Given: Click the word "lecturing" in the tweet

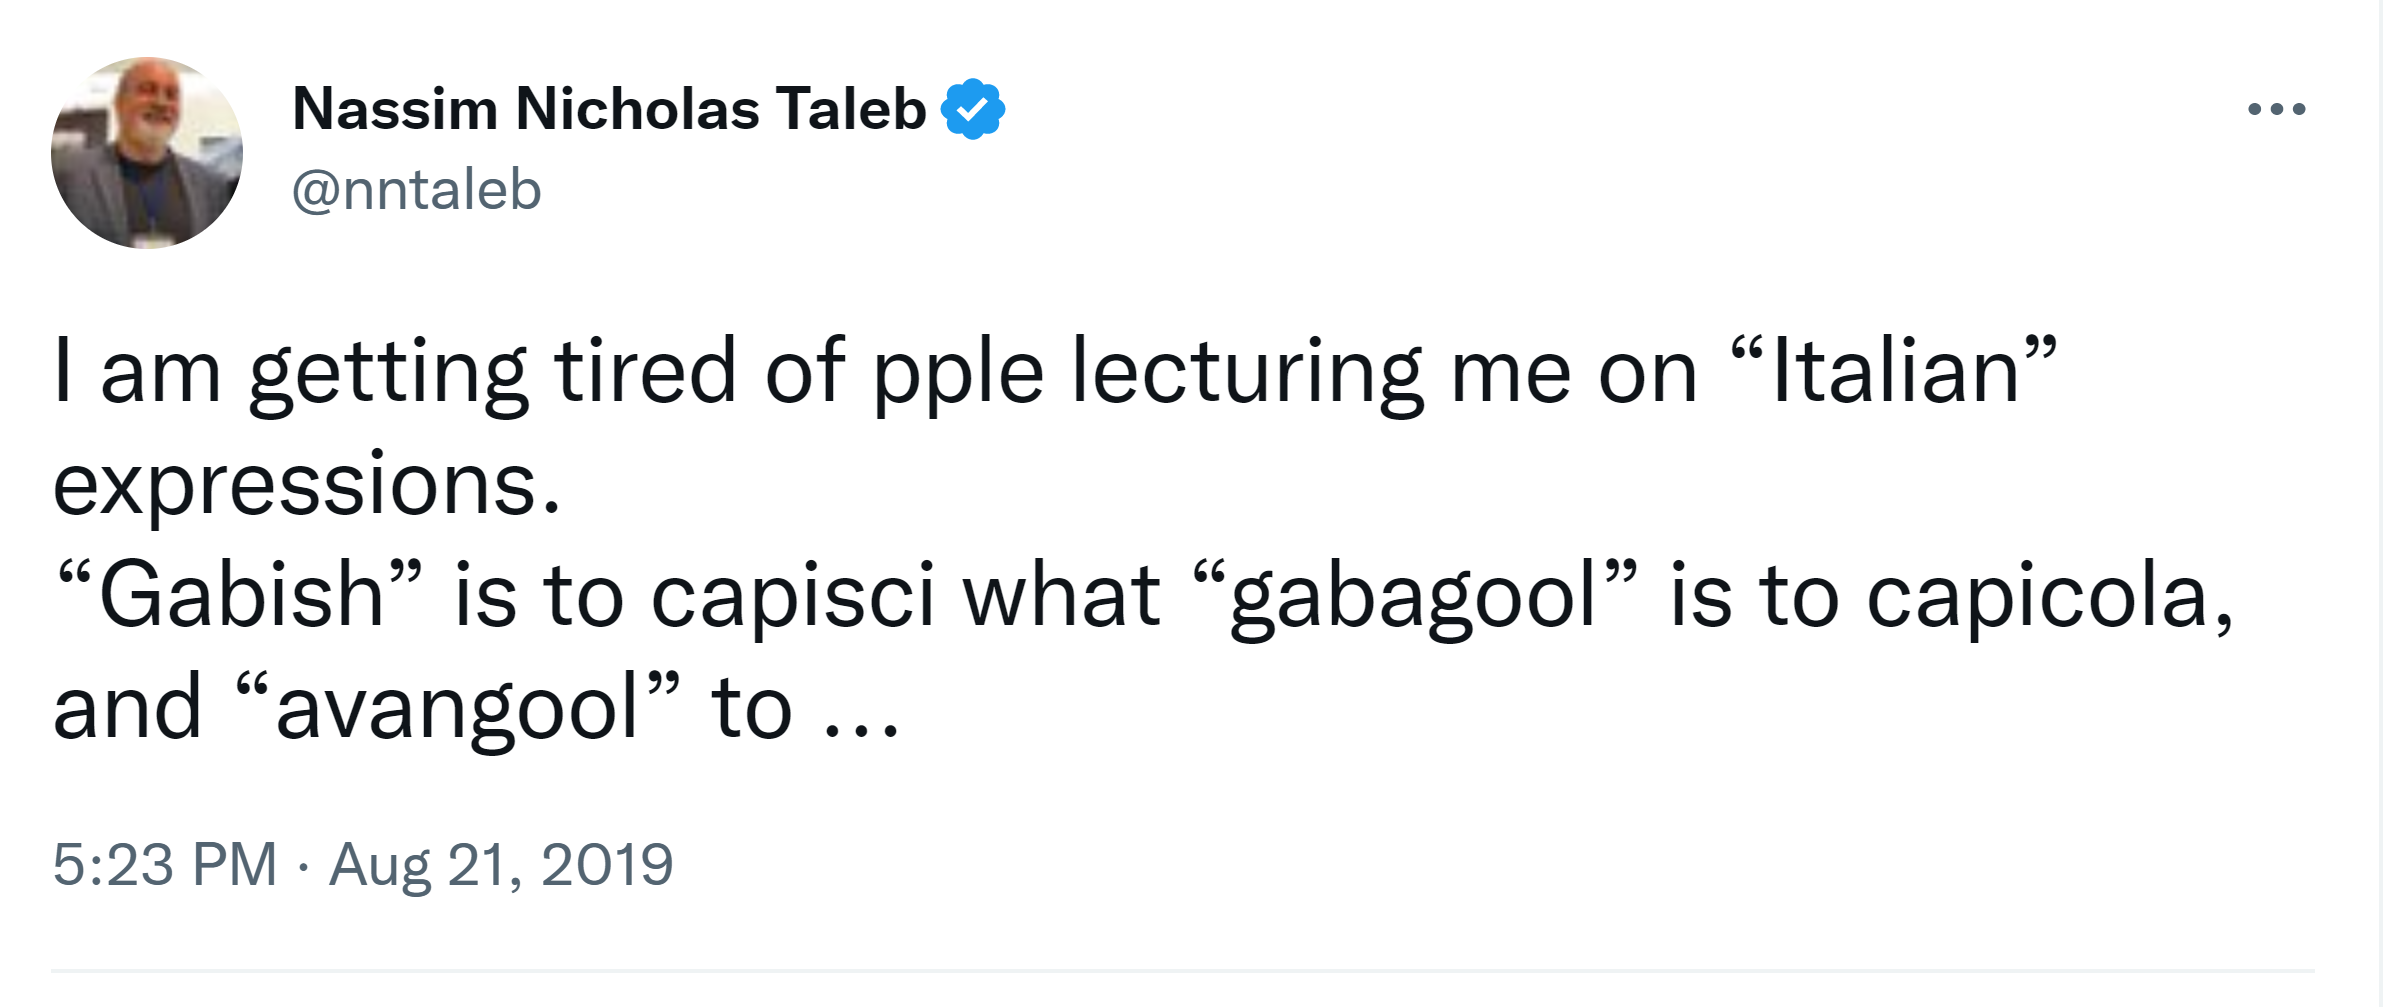Looking at the screenshot, I should [x=1246, y=372].
